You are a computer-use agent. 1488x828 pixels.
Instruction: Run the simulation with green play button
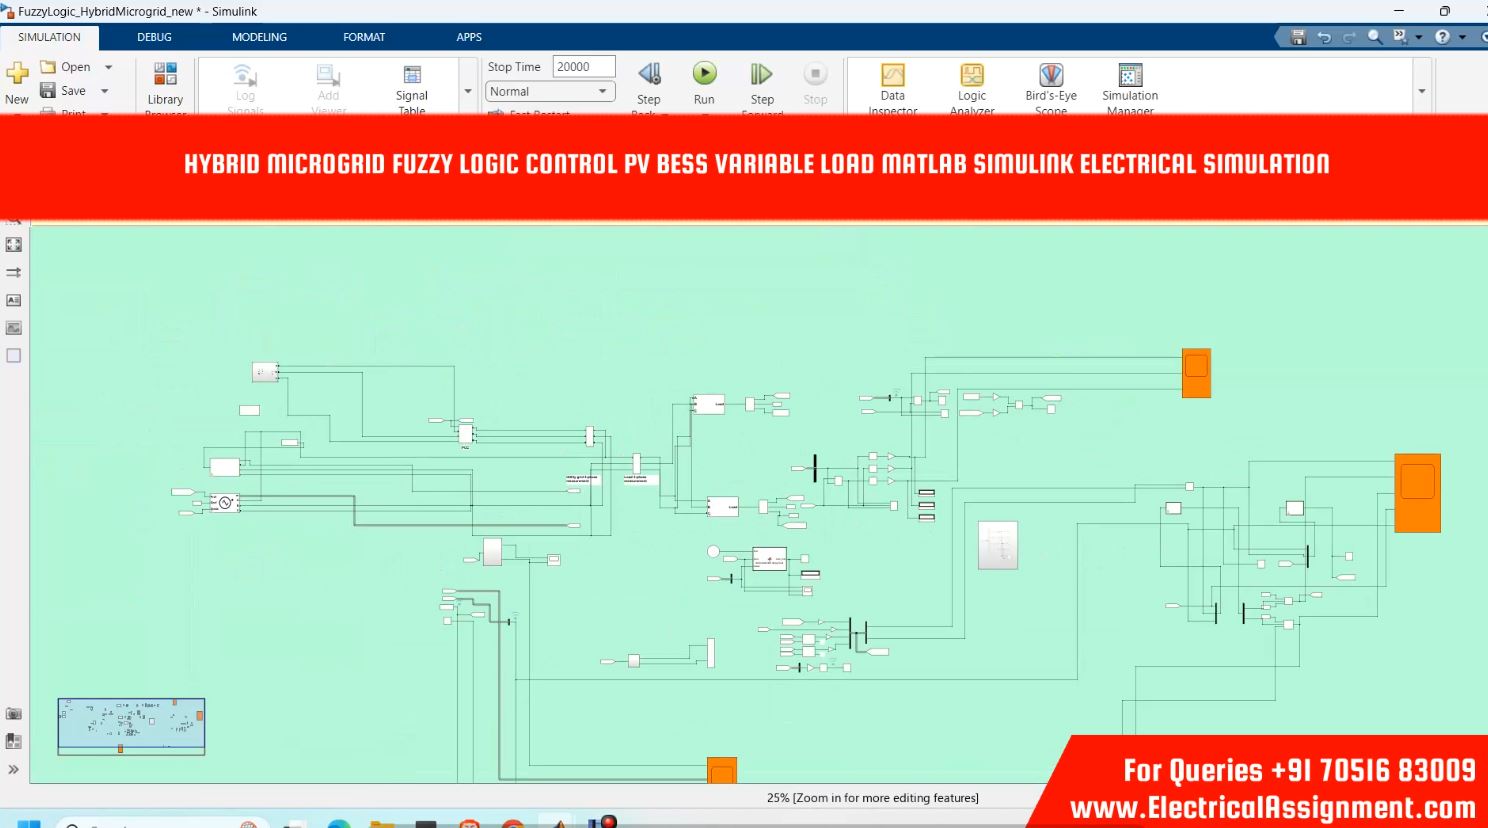(x=704, y=74)
